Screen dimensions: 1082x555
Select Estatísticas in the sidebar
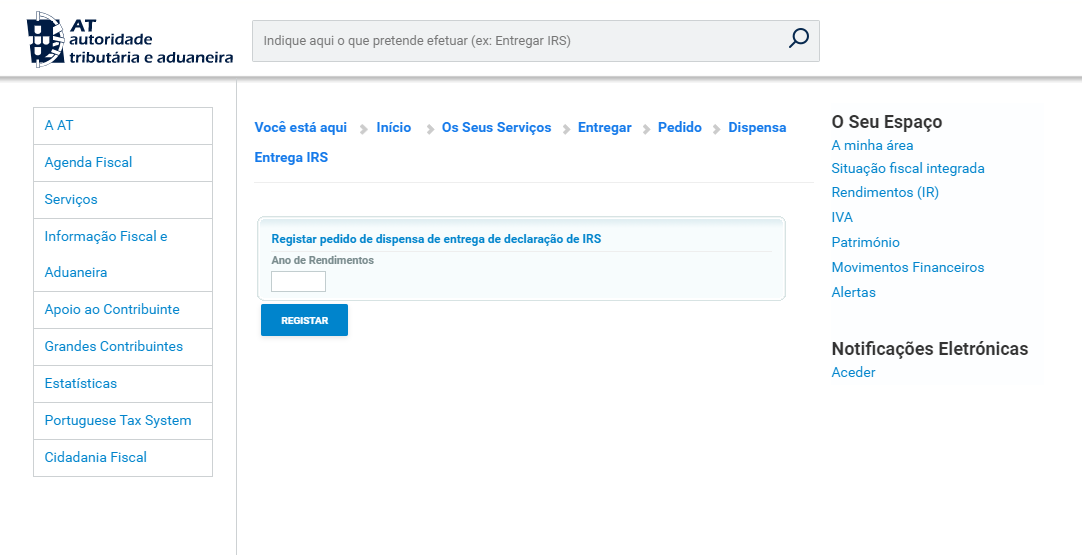123,384
